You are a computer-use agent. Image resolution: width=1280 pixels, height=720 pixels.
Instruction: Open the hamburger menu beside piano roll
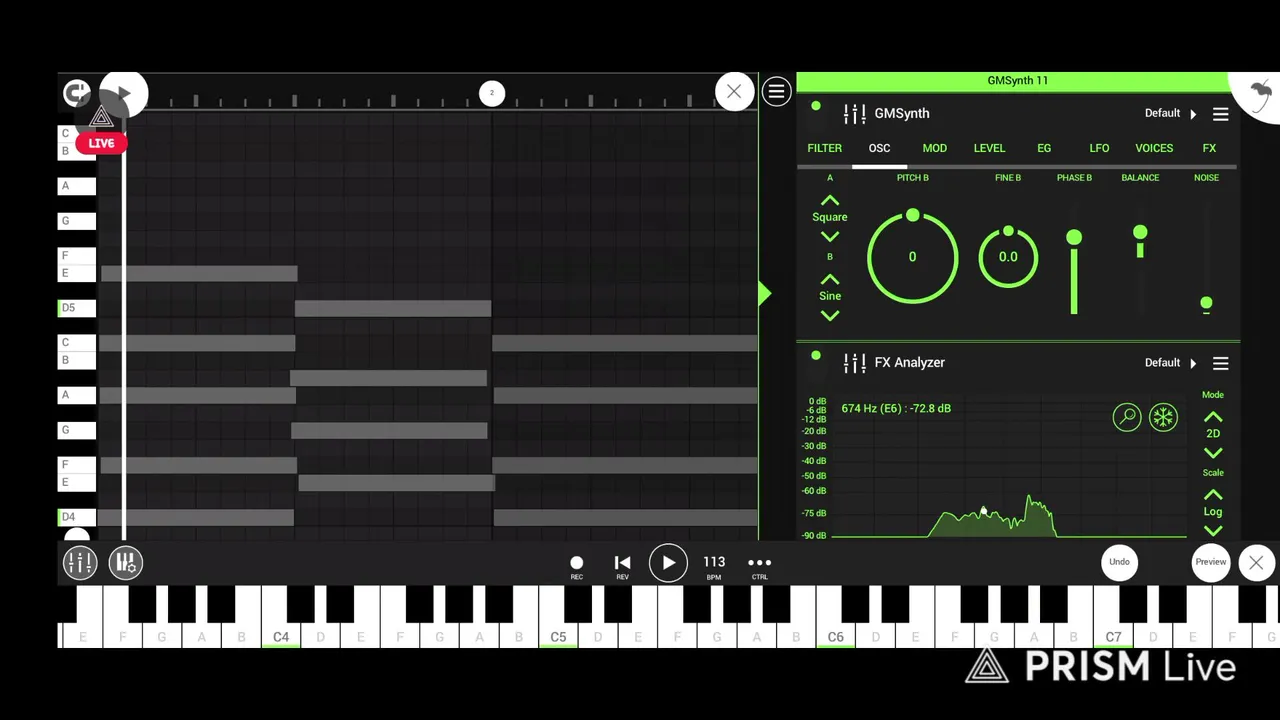tap(777, 92)
